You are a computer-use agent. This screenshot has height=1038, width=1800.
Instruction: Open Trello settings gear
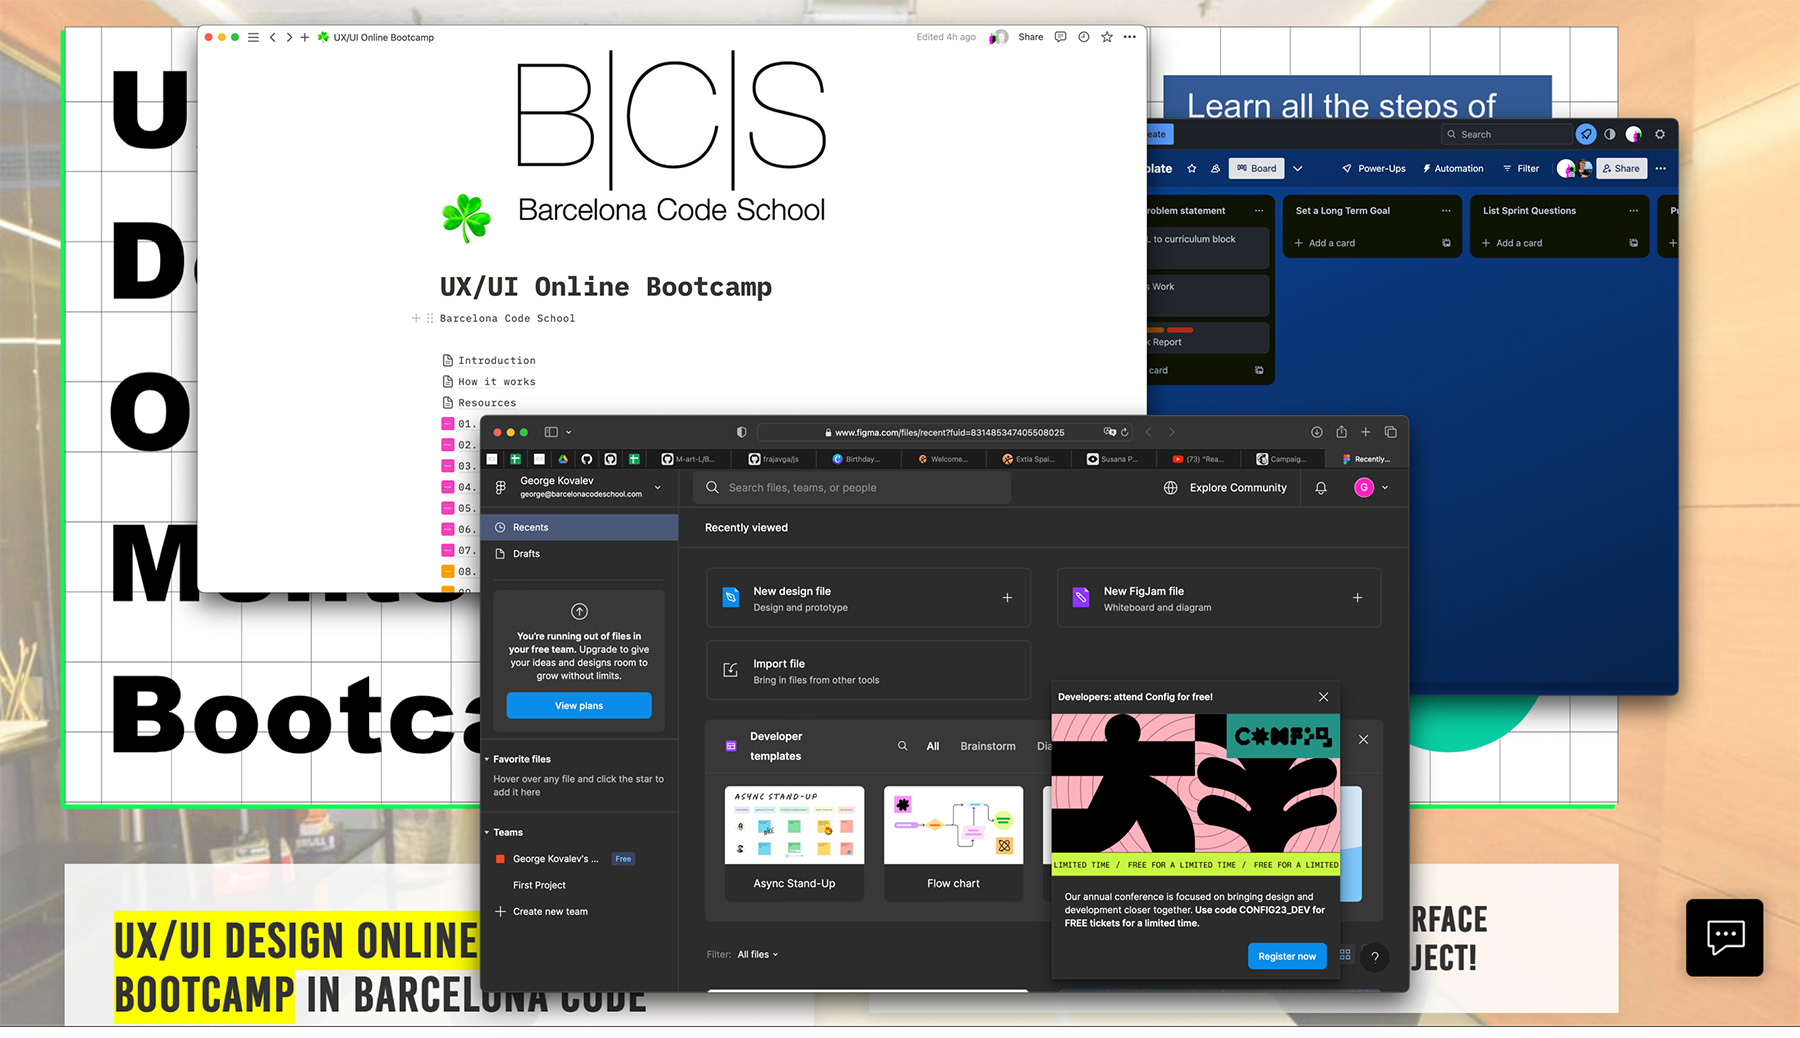(1660, 134)
